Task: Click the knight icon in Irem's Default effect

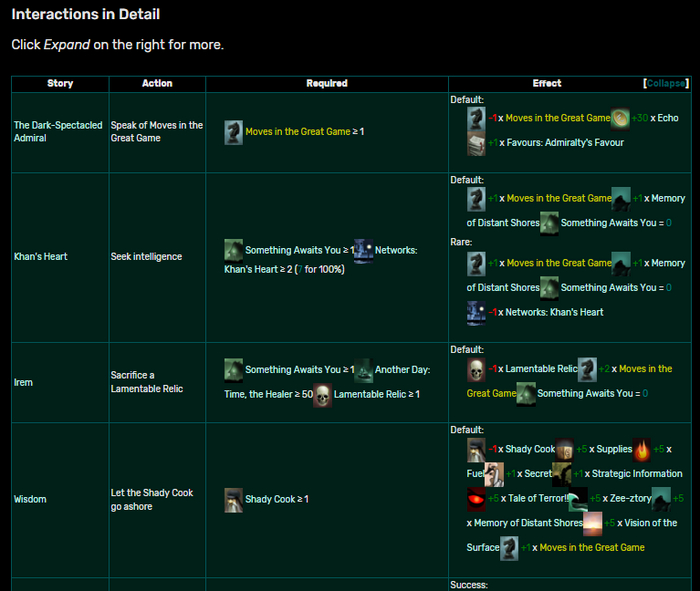Action: [x=587, y=370]
